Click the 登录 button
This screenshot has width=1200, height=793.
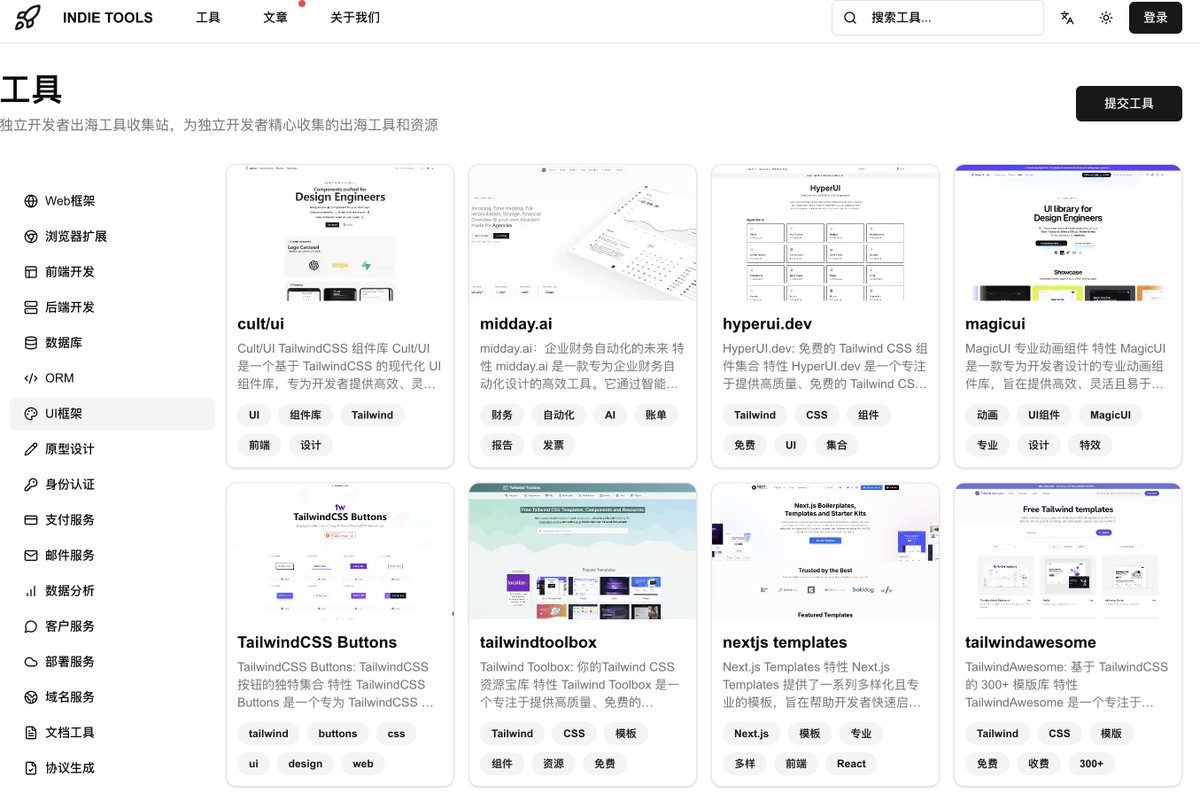pyautogui.click(x=1155, y=17)
